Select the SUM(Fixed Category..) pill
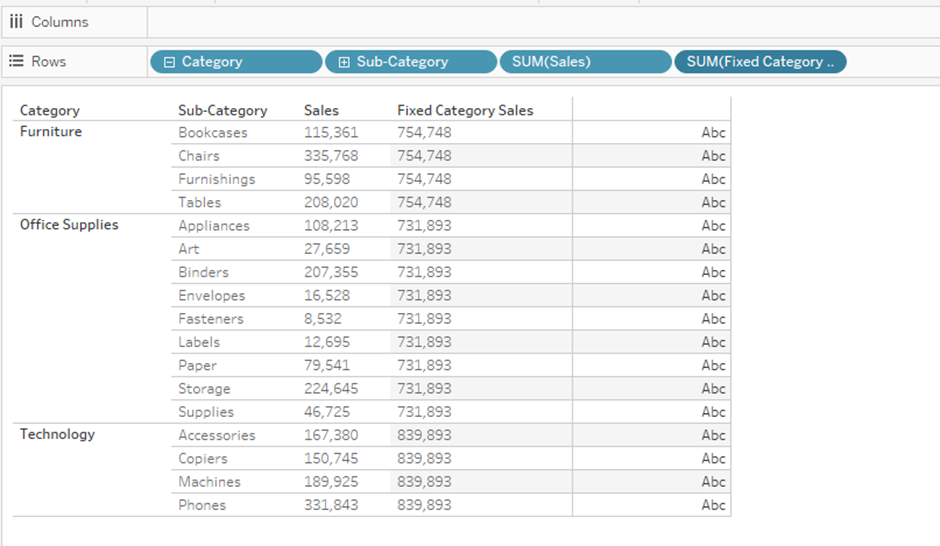 760,62
